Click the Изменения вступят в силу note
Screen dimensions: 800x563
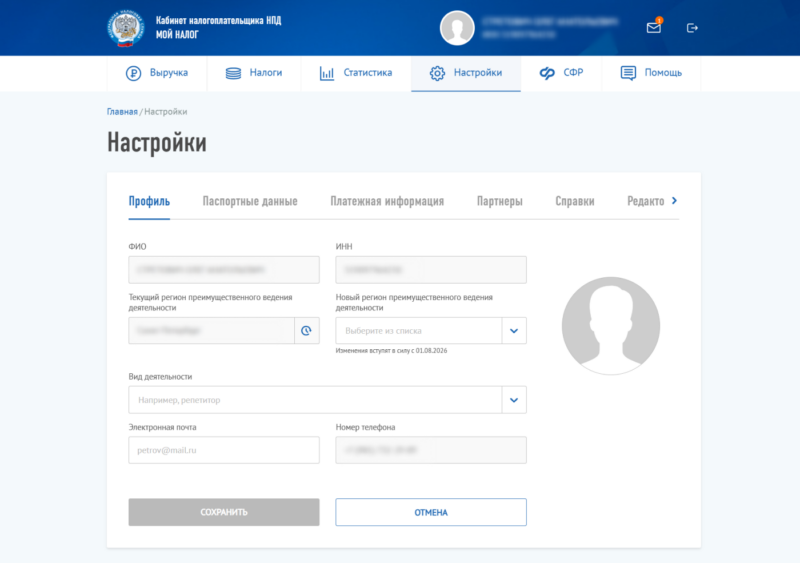click(x=391, y=351)
